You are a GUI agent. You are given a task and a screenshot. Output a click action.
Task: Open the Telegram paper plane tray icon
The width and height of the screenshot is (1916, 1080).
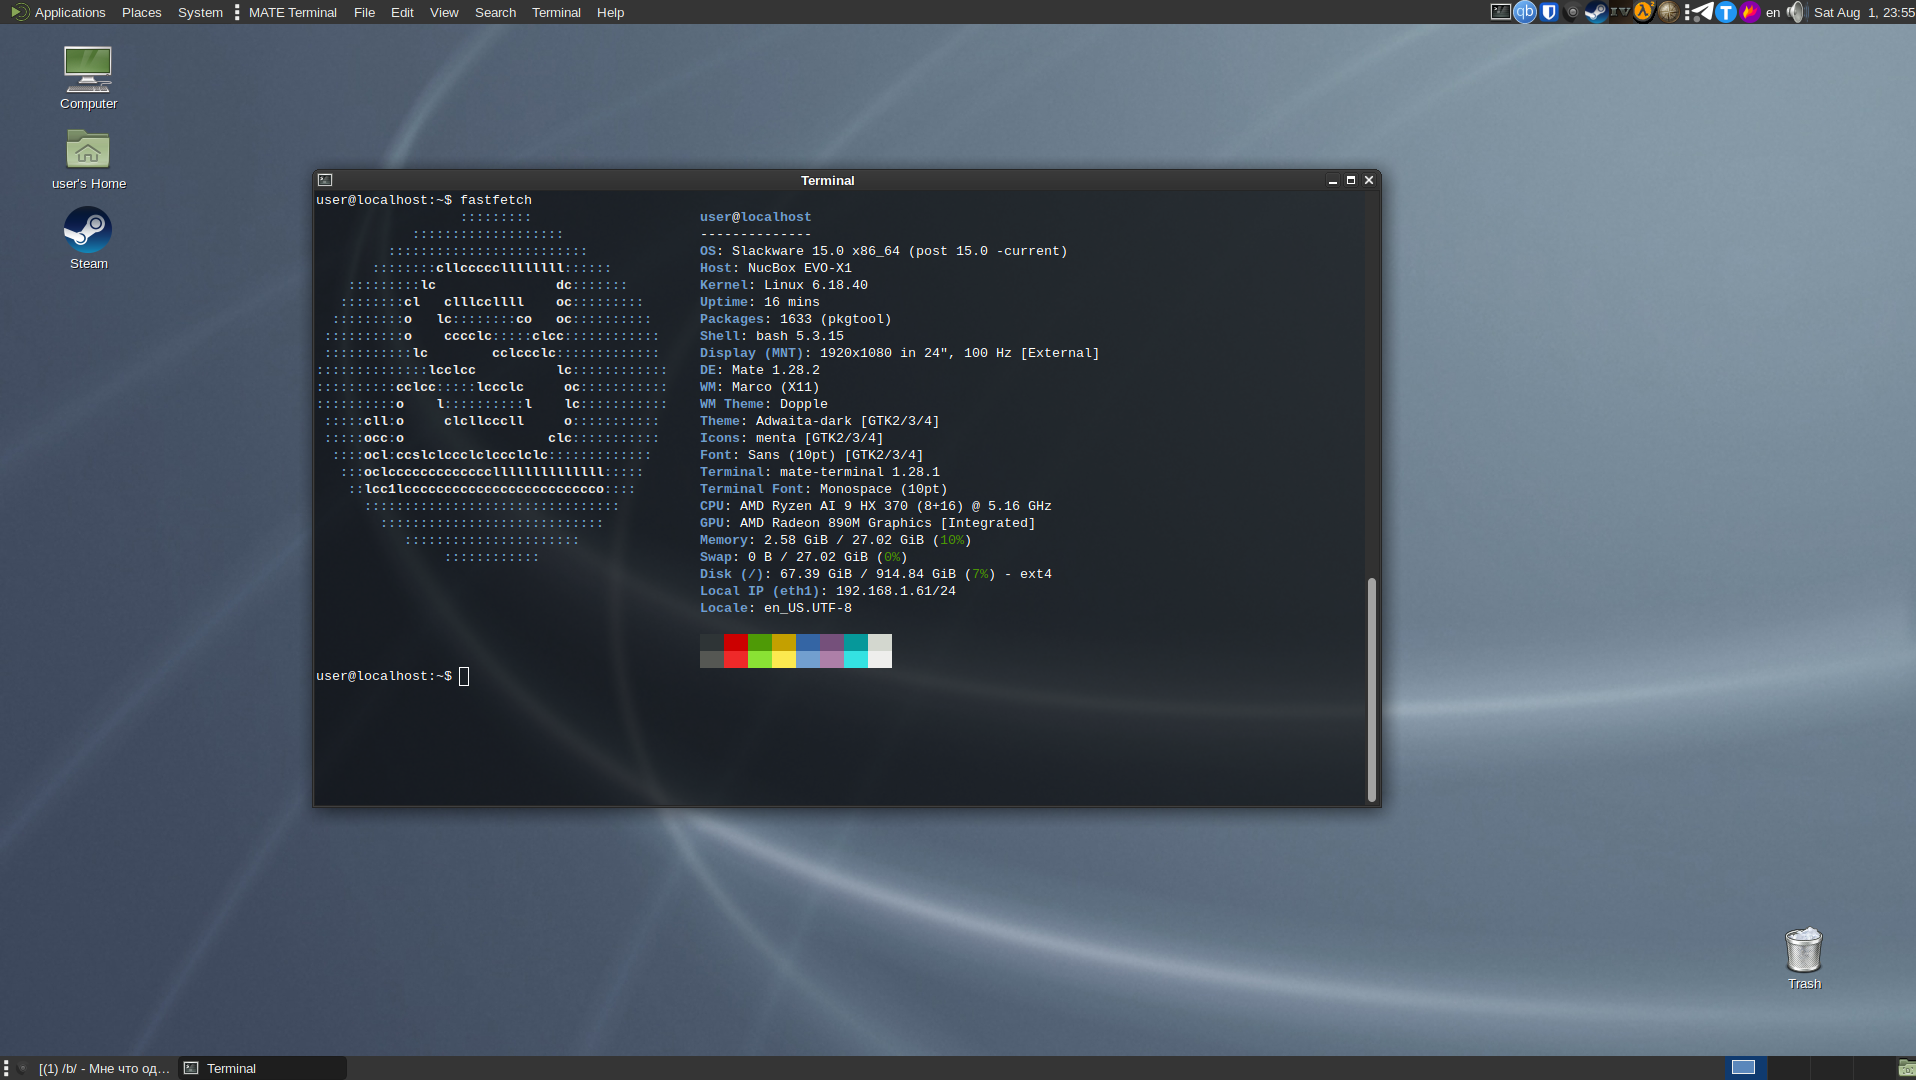point(1702,12)
